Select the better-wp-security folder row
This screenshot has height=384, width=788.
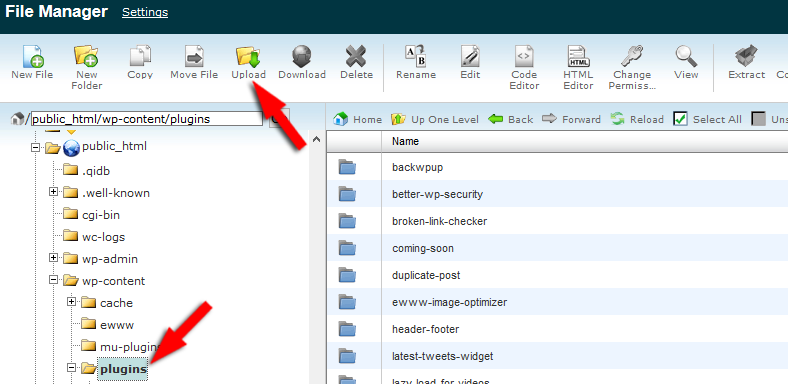point(557,194)
